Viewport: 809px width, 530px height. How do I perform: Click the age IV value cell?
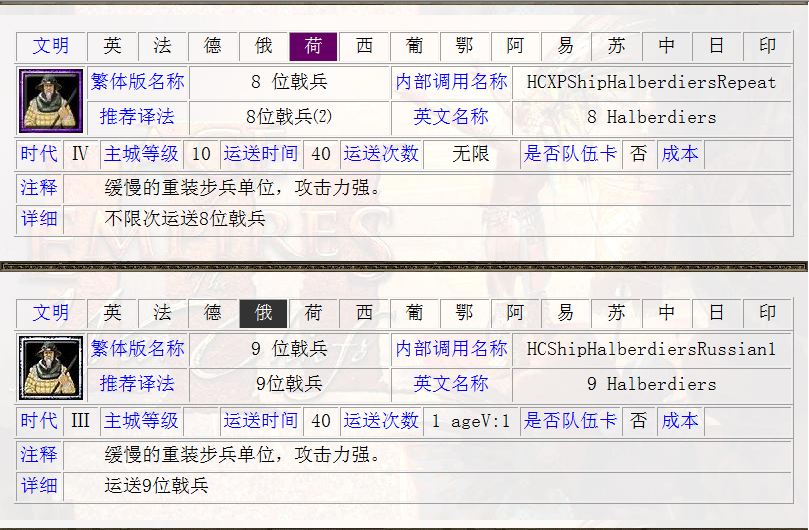80,154
